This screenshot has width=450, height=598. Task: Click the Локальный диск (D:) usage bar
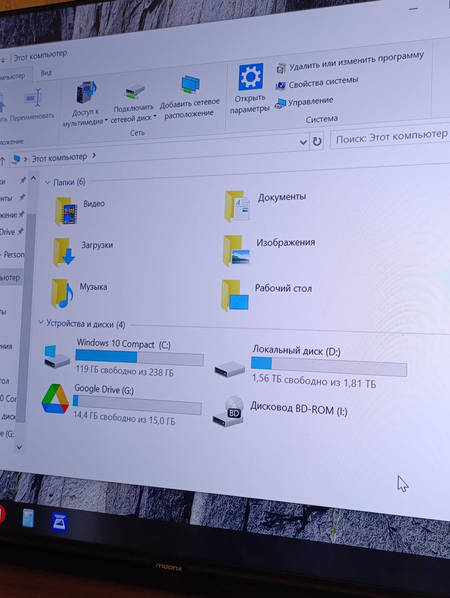329,366
